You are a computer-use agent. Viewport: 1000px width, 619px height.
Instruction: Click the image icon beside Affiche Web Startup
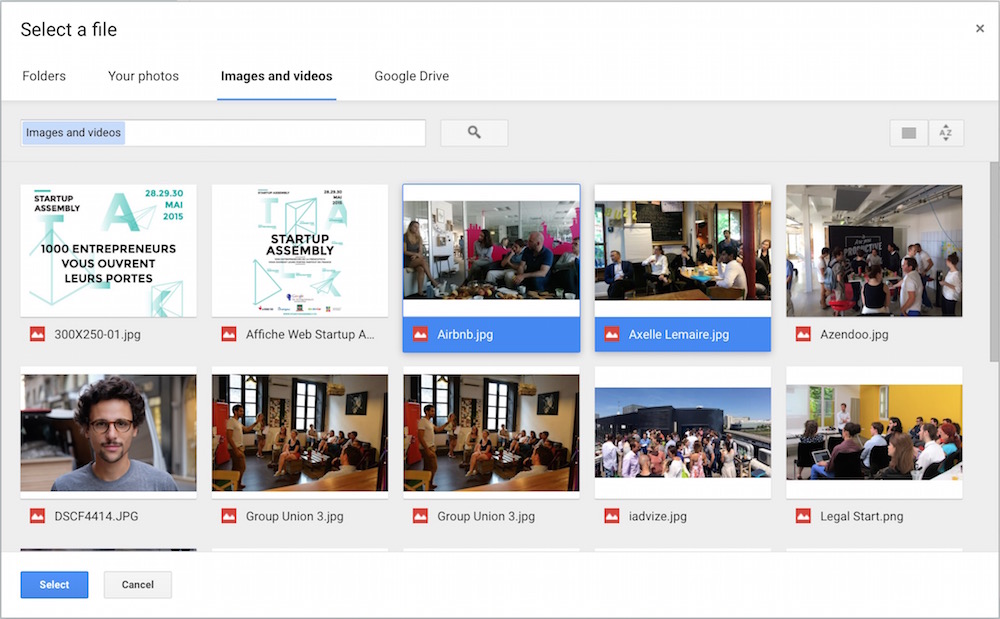229,334
